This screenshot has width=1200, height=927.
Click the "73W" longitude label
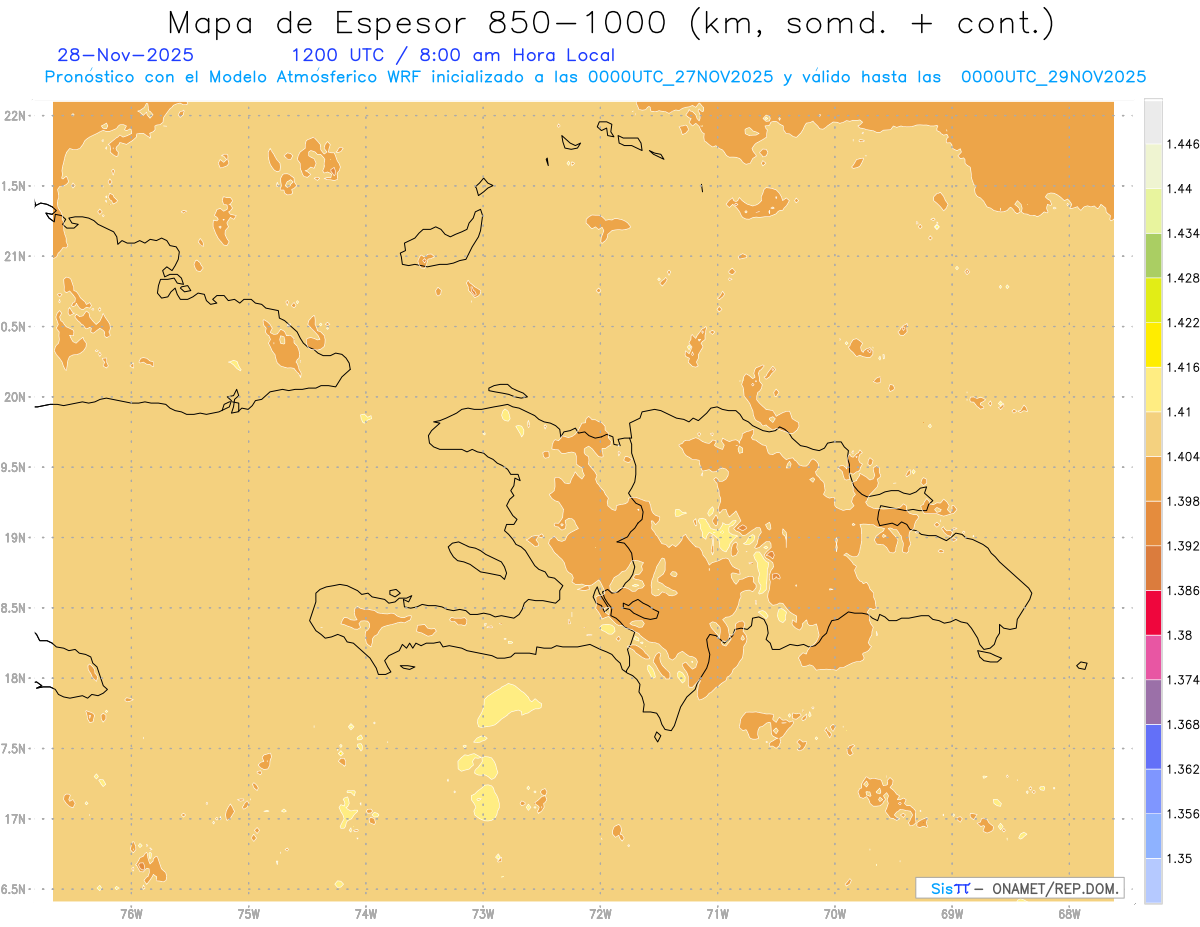click(483, 914)
